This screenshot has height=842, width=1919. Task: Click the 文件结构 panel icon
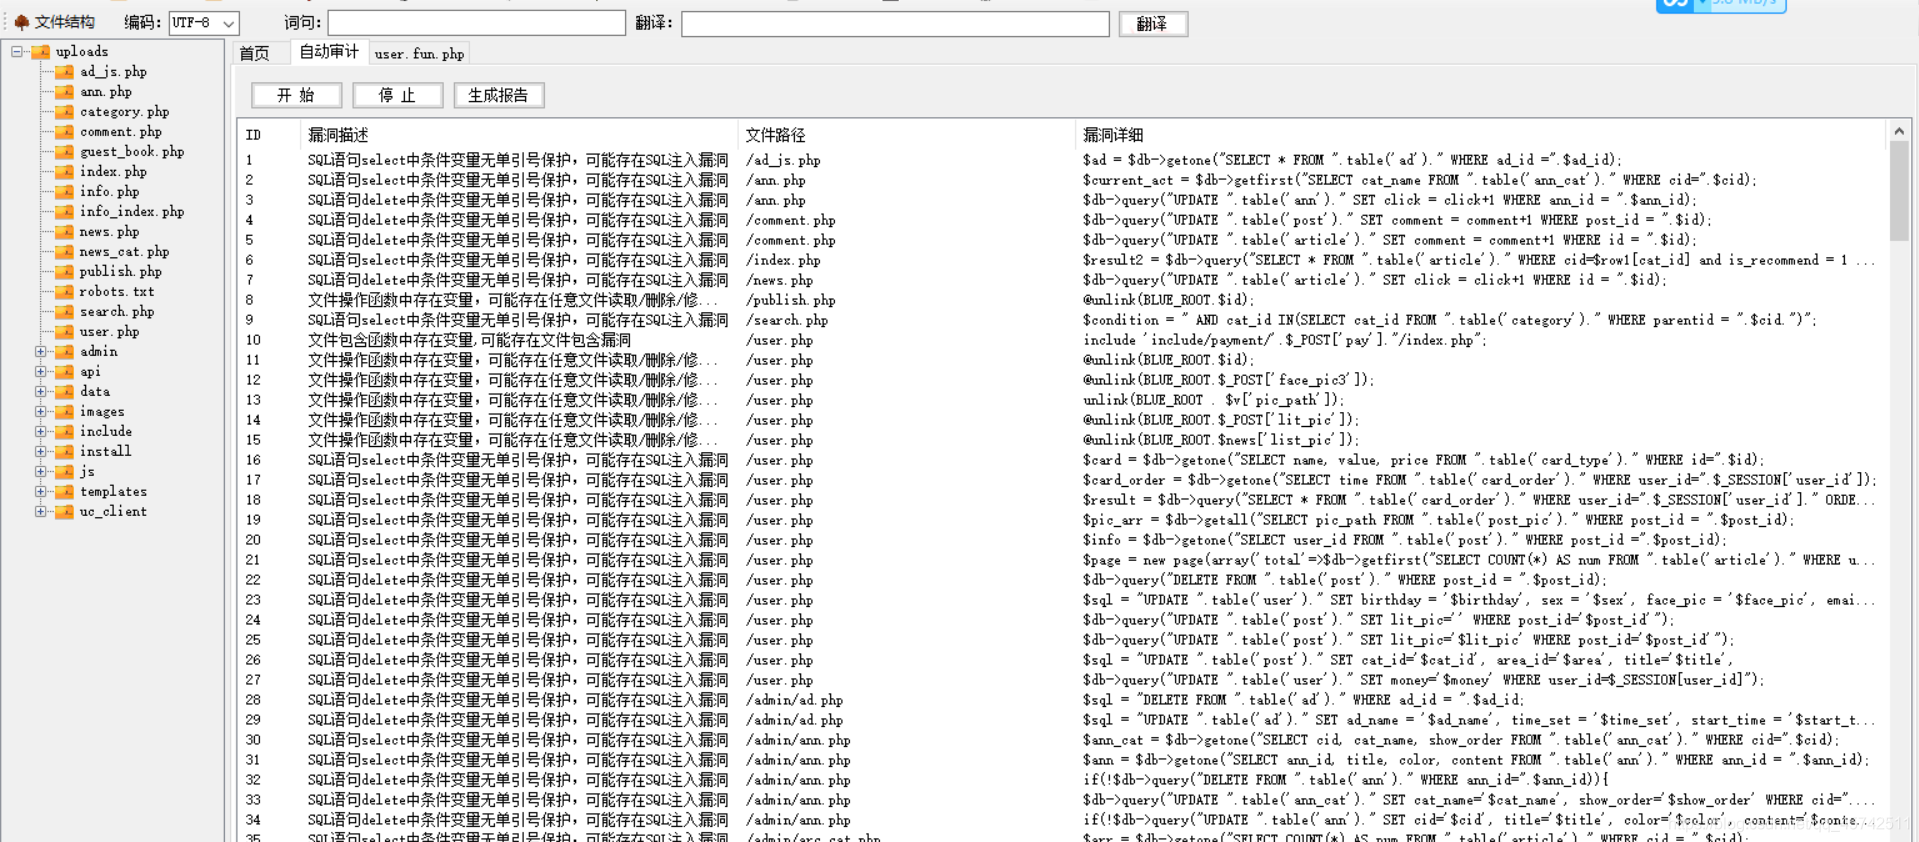tap(21, 22)
